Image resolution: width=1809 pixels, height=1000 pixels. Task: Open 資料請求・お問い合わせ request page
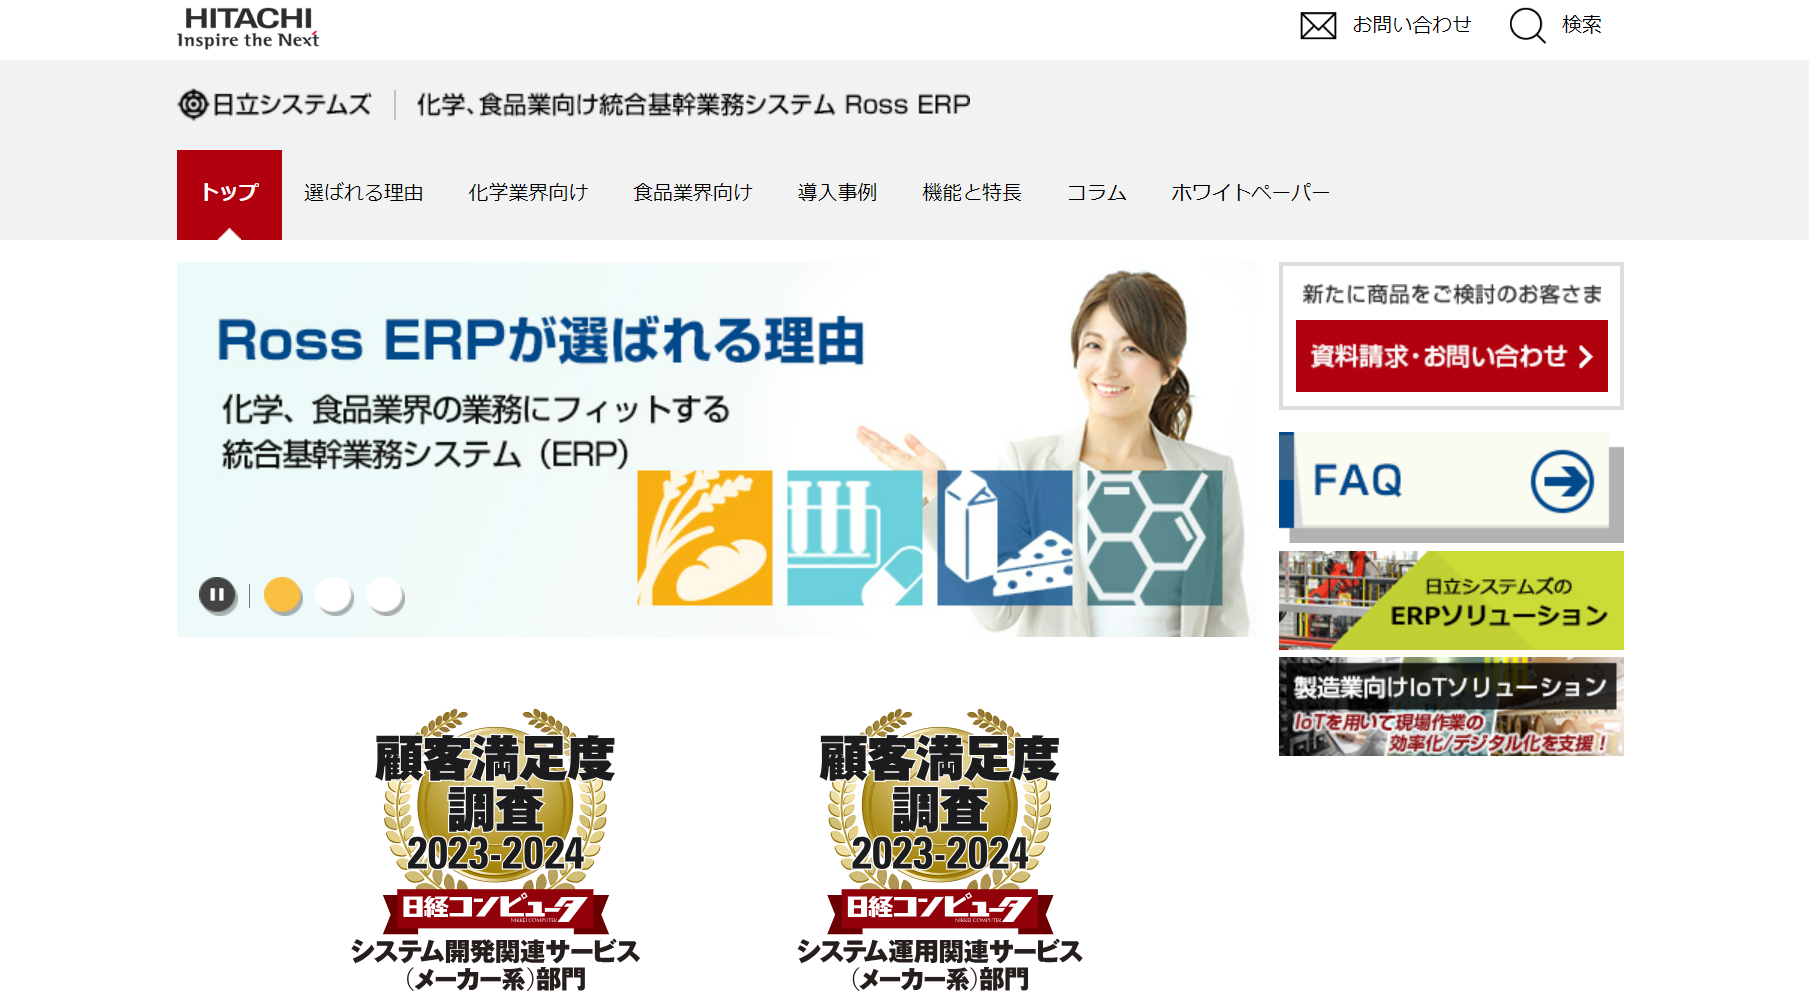click(1451, 356)
